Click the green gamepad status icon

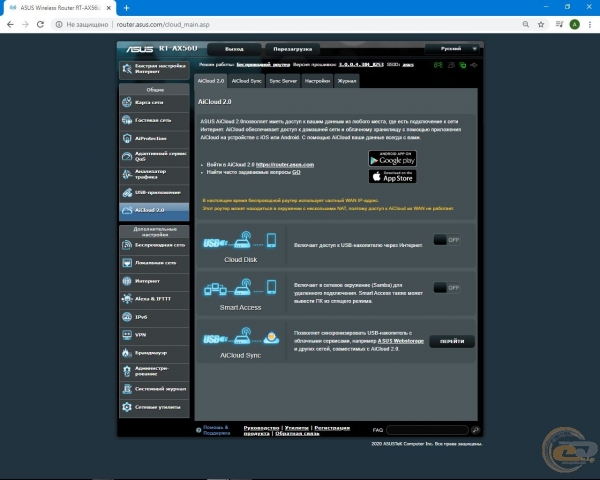[x=438, y=65]
